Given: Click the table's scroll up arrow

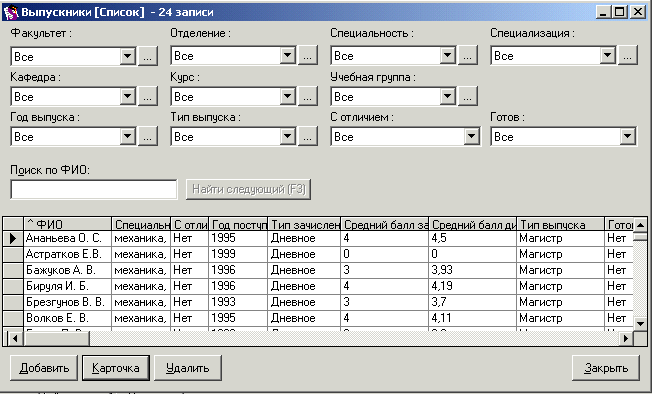Looking at the screenshot, I should 640,225.
